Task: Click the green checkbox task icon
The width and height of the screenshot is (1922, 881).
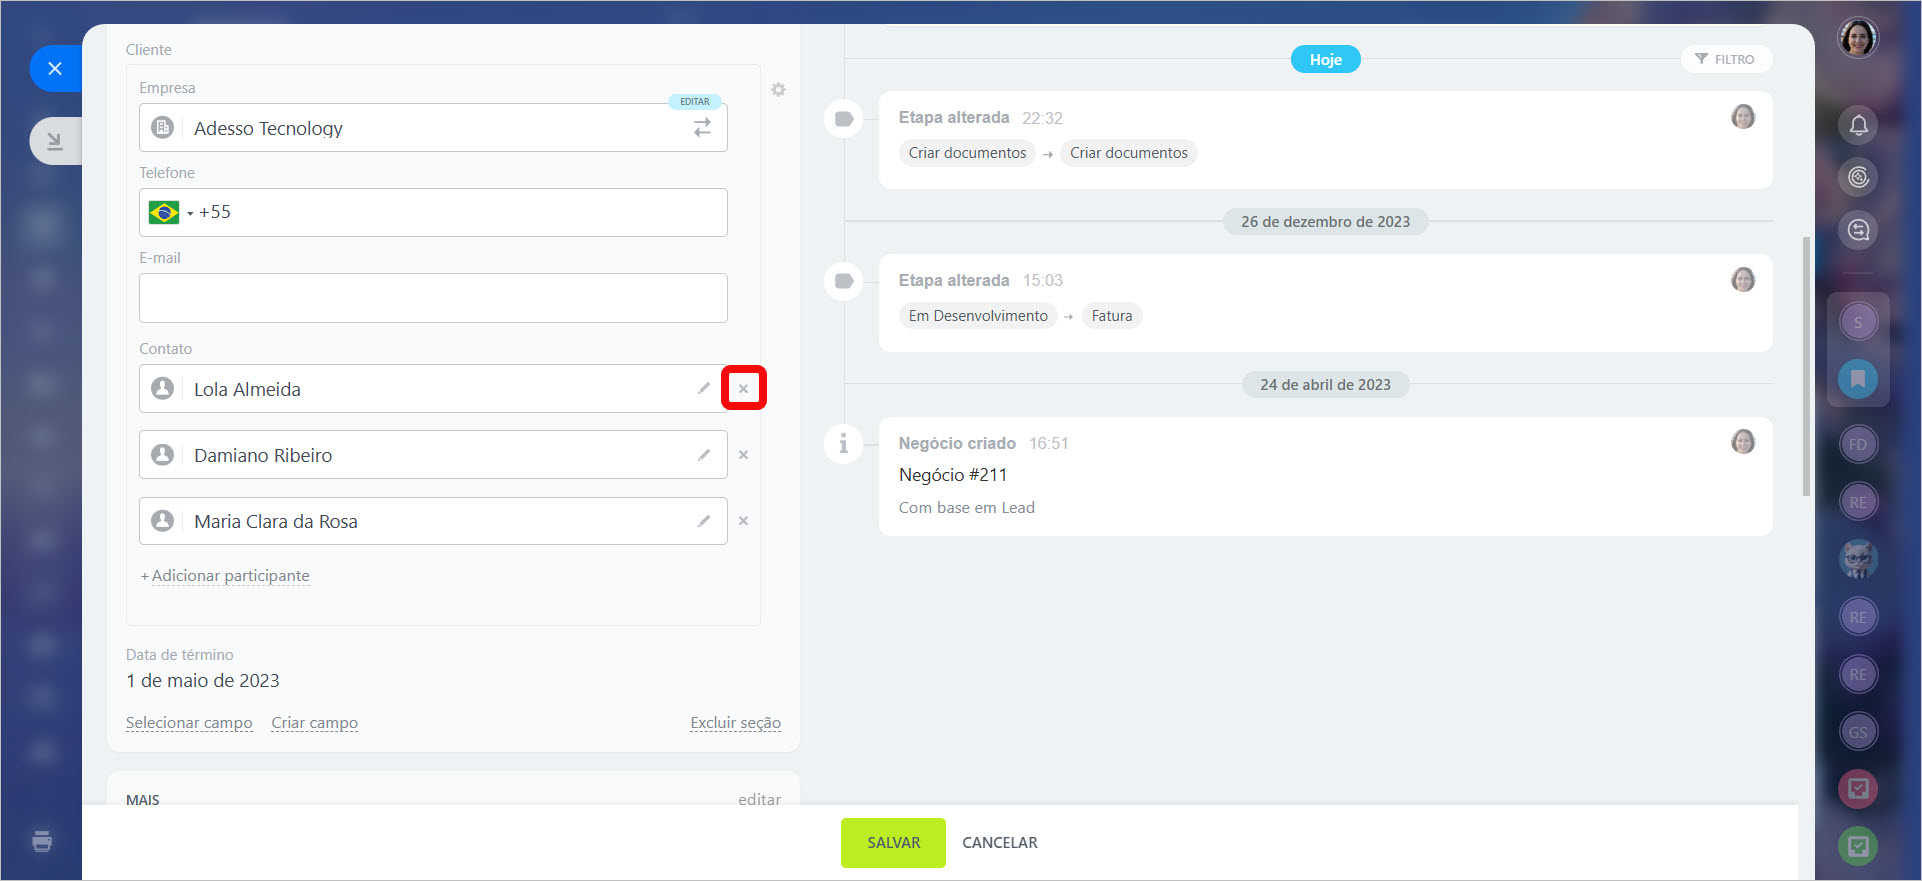Action: [1858, 846]
